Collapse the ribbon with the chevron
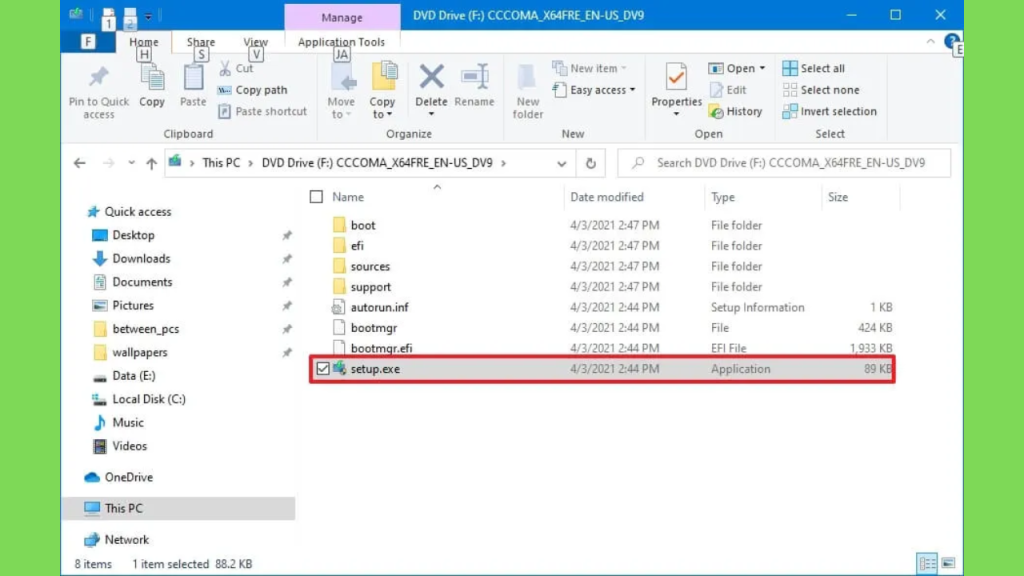Screen dimensions: 1024x576 point(930,42)
